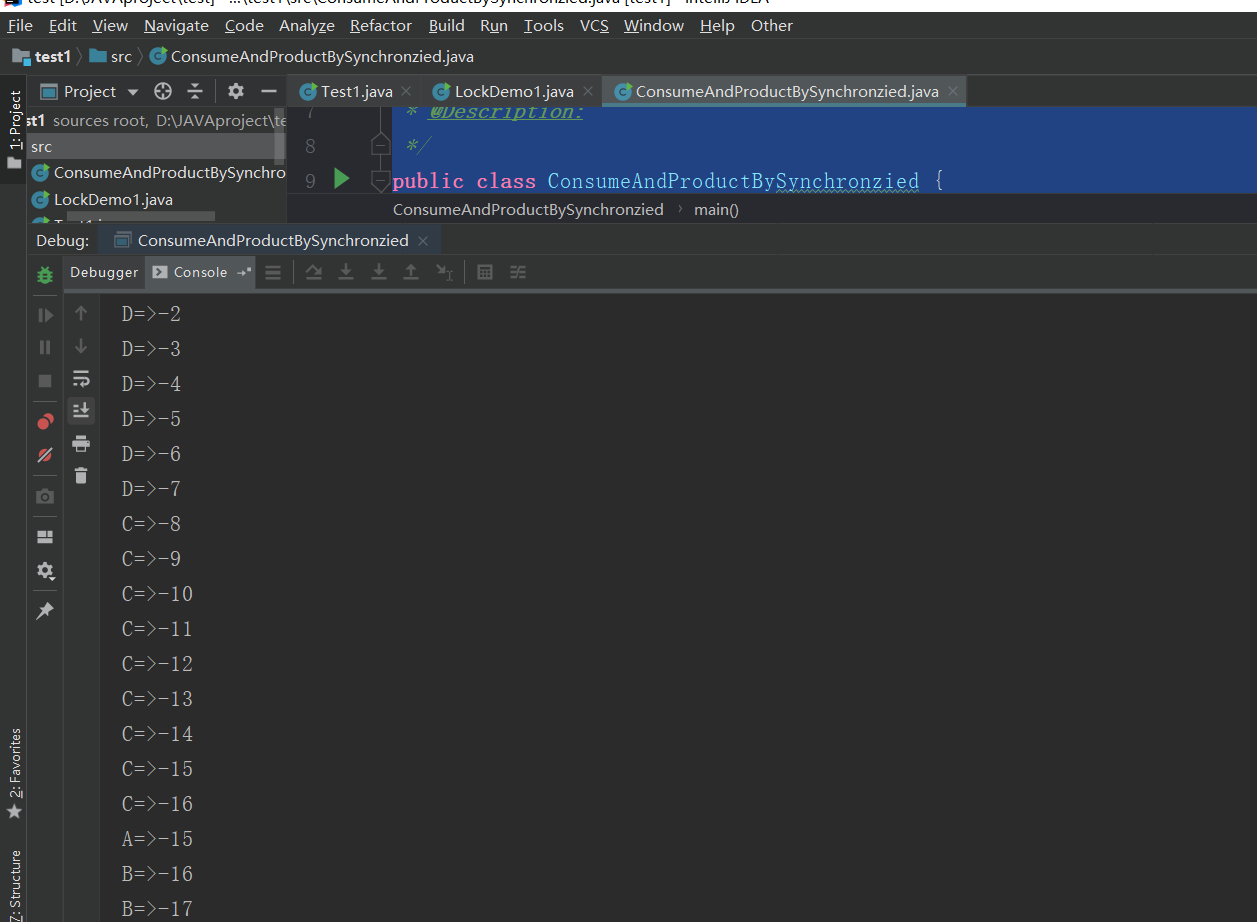Open the VCS menu
The height and width of the screenshot is (922, 1257).
tap(594, 26)
